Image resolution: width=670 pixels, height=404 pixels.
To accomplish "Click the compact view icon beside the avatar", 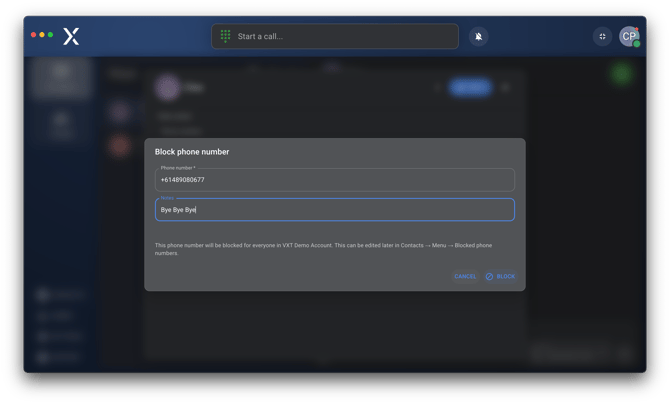I will 602,36.
